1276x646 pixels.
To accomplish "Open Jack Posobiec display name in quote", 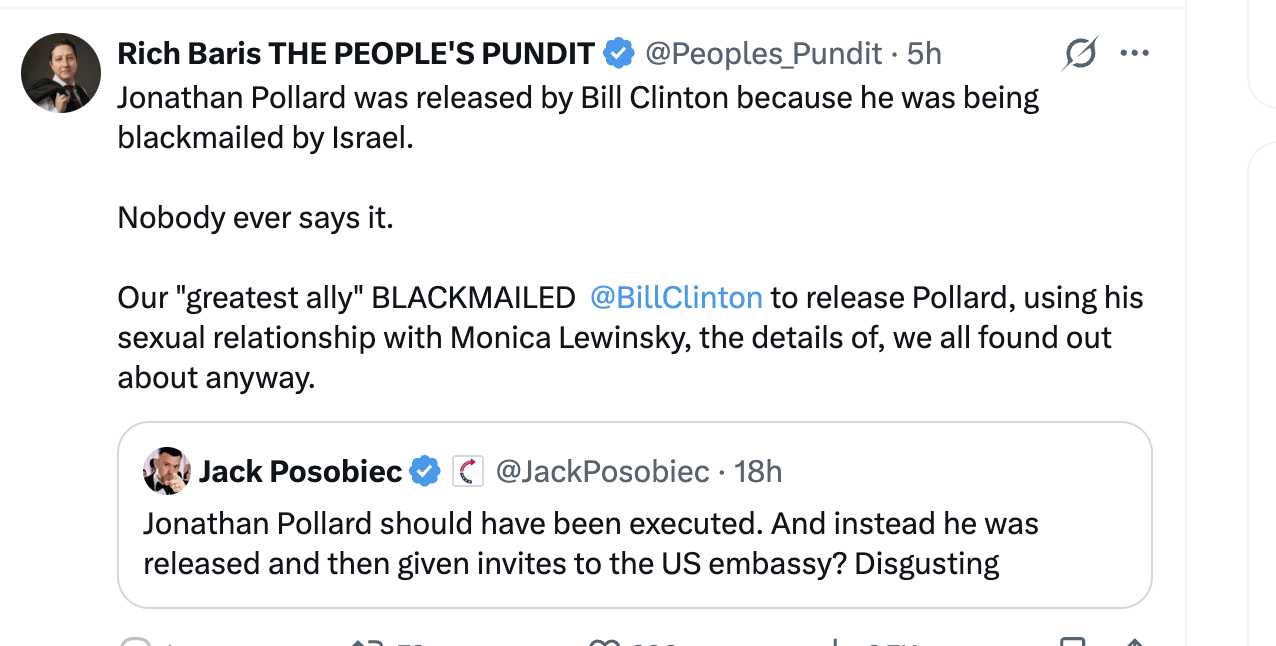I will (300, 470).
